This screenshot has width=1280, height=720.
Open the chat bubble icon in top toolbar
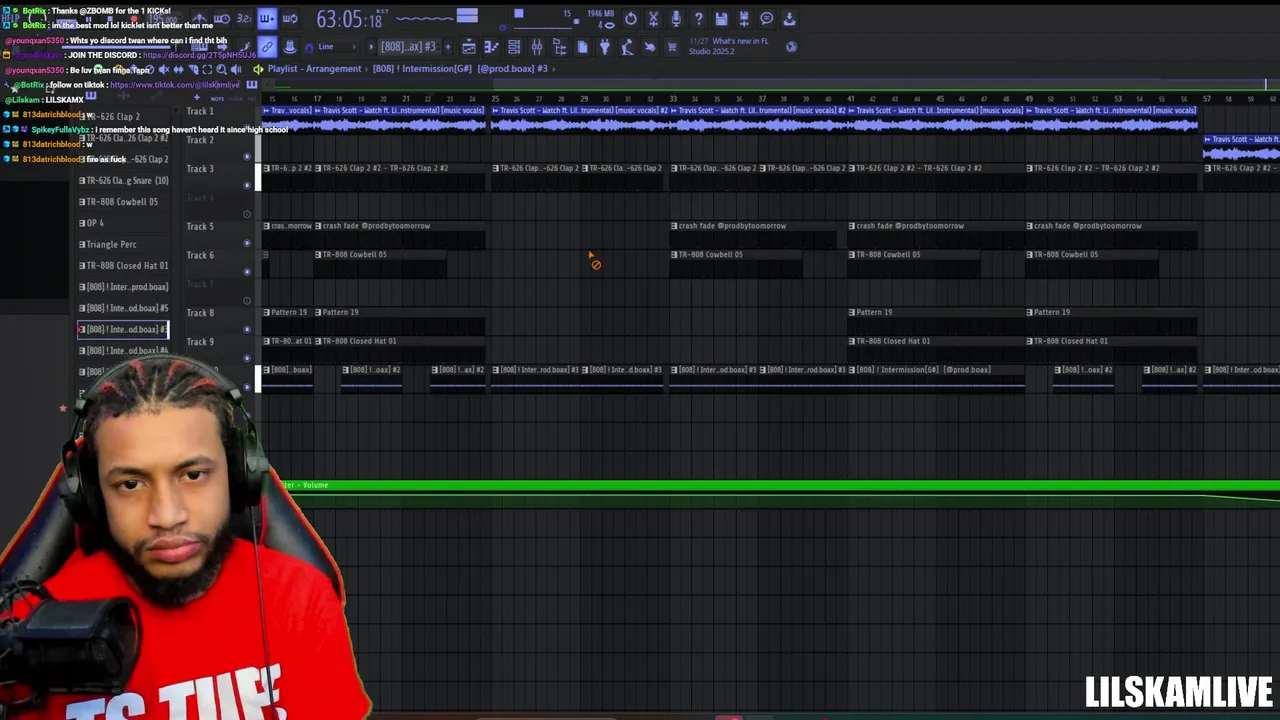766,19
